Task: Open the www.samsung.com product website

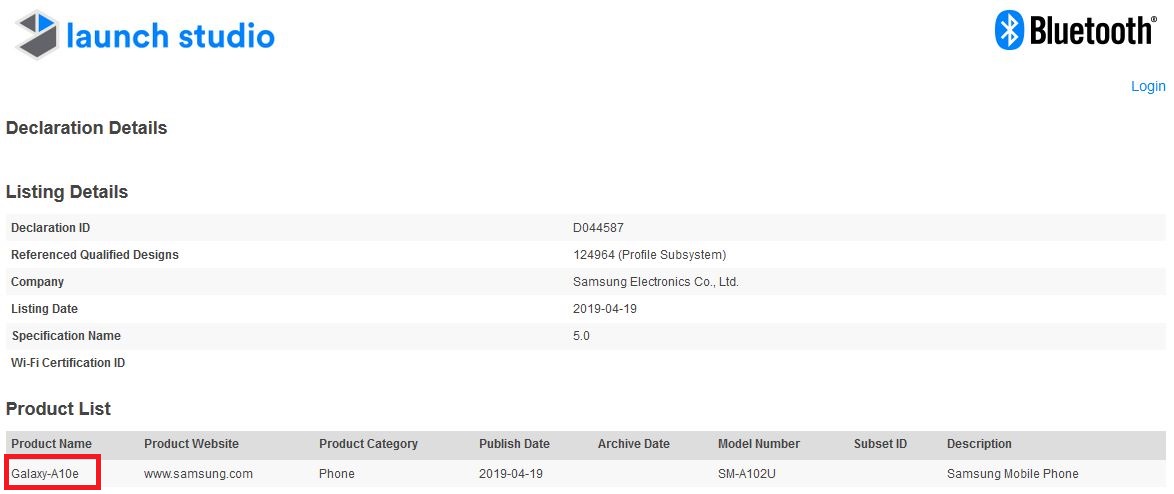Action: point(198,474)
